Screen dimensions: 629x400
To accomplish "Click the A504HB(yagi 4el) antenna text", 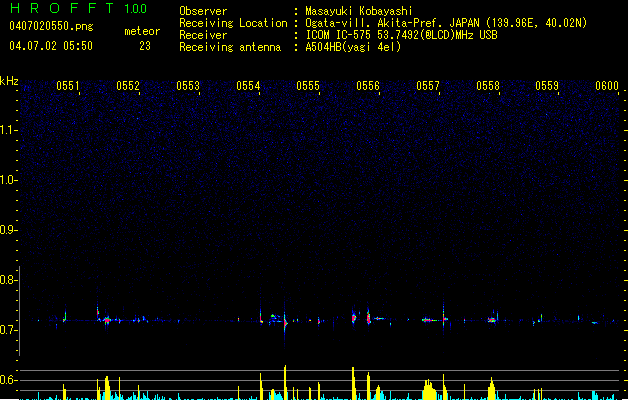I will [353, 47].
